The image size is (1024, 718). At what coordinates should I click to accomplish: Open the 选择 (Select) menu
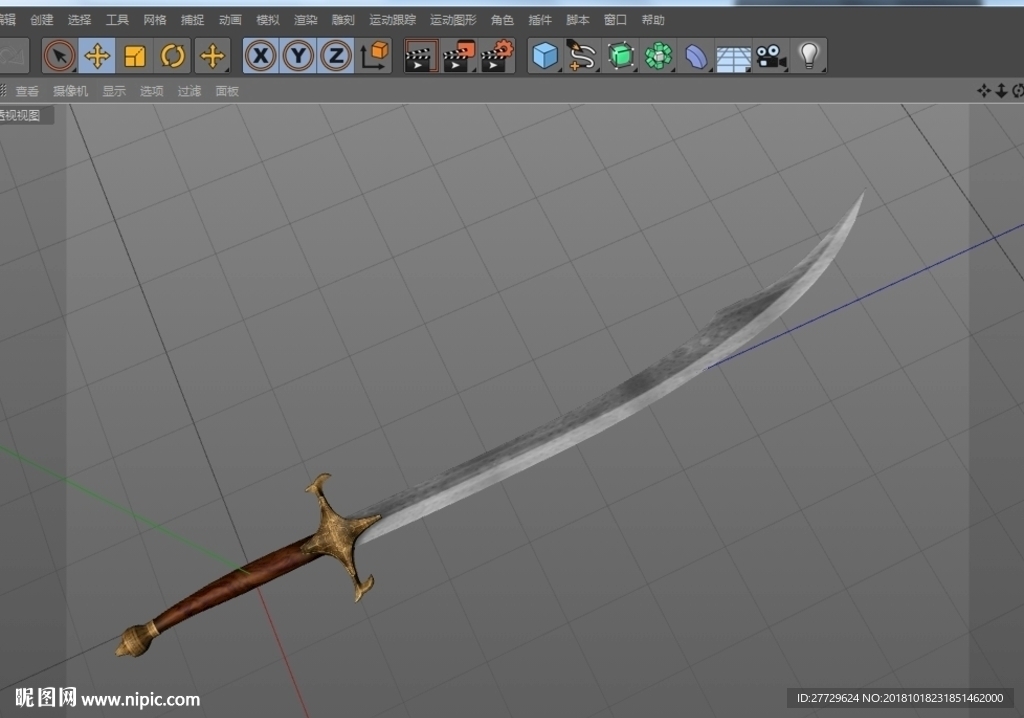(80, 20)
